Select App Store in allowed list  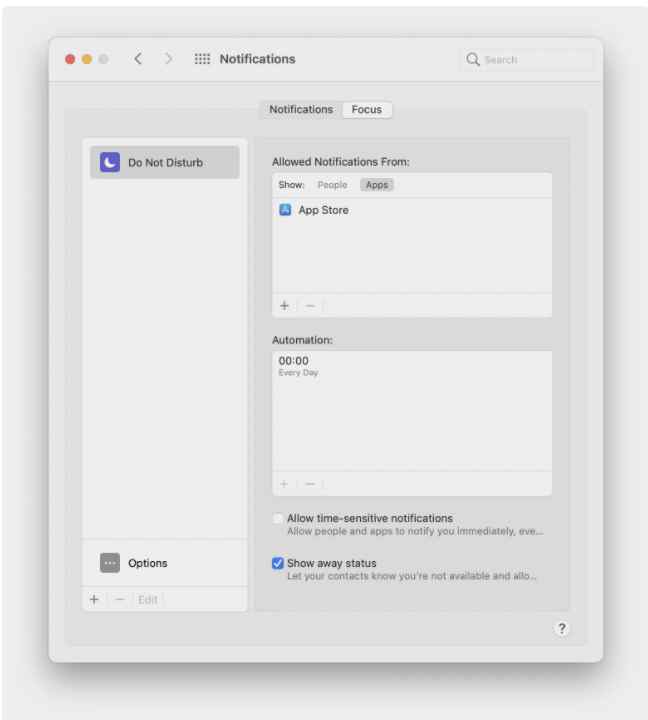(x=412, y=210)
